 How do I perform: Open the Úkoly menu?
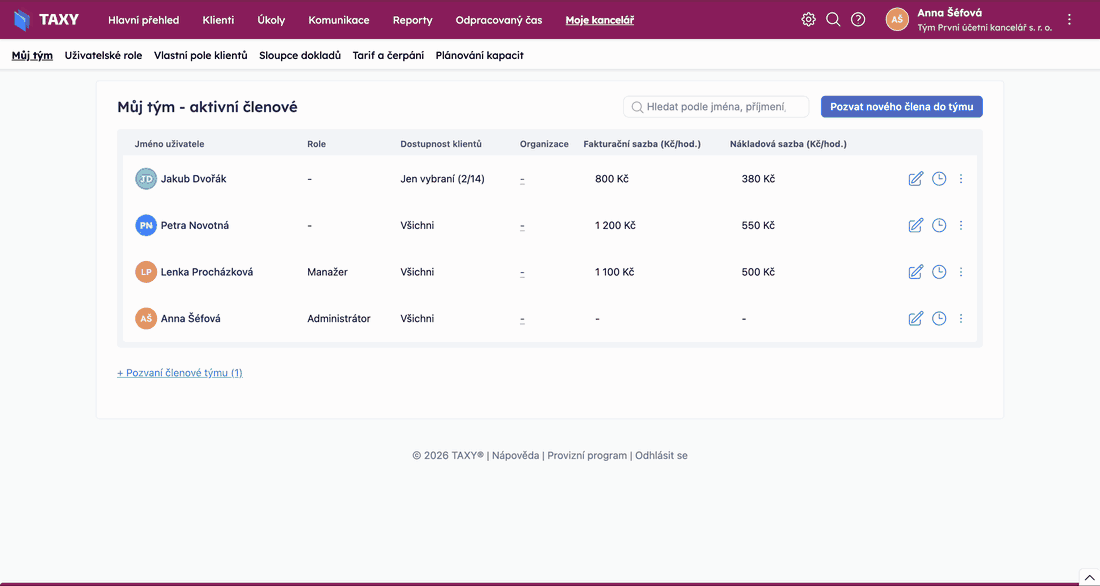pos(271,20)
